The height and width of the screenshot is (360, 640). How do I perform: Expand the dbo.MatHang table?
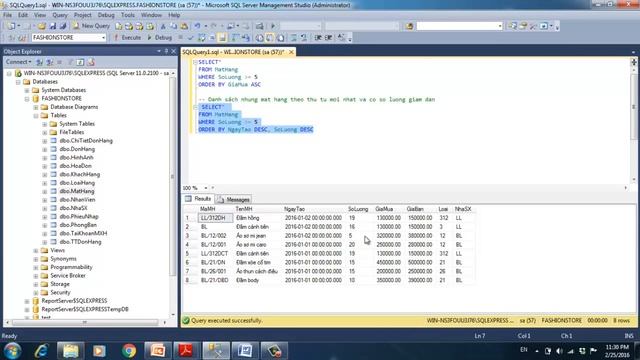pos(45,191)
